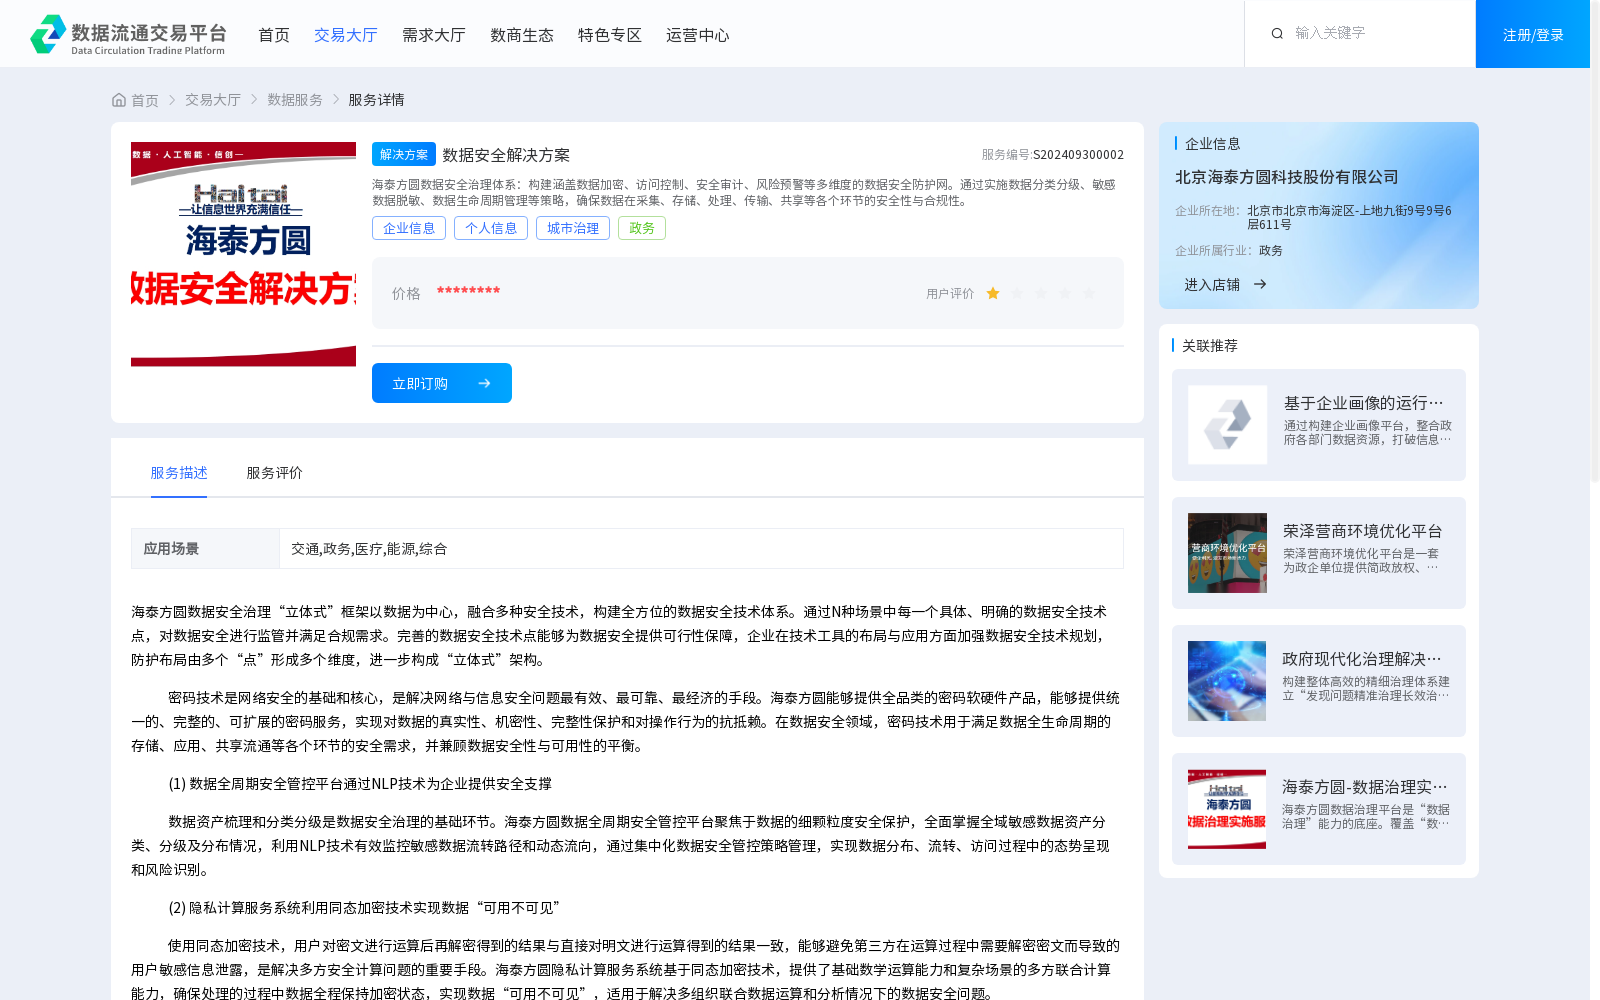Click the 应用场景 table header cell

[x=205, y=549]
